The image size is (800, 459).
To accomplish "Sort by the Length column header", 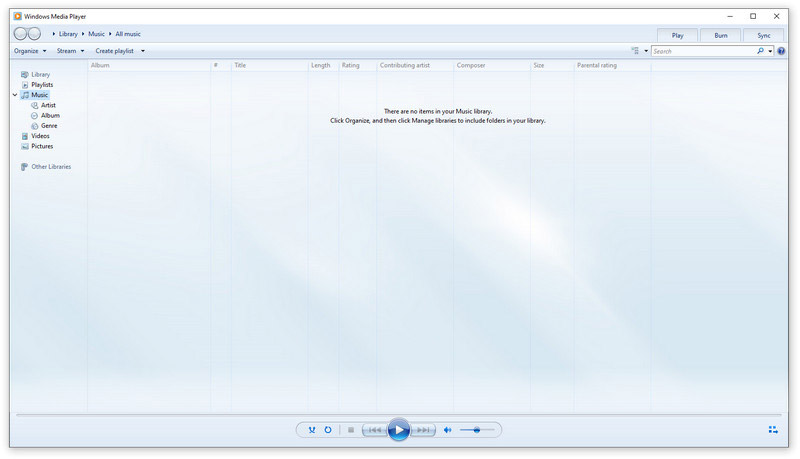I will click(x=323, y=65).
